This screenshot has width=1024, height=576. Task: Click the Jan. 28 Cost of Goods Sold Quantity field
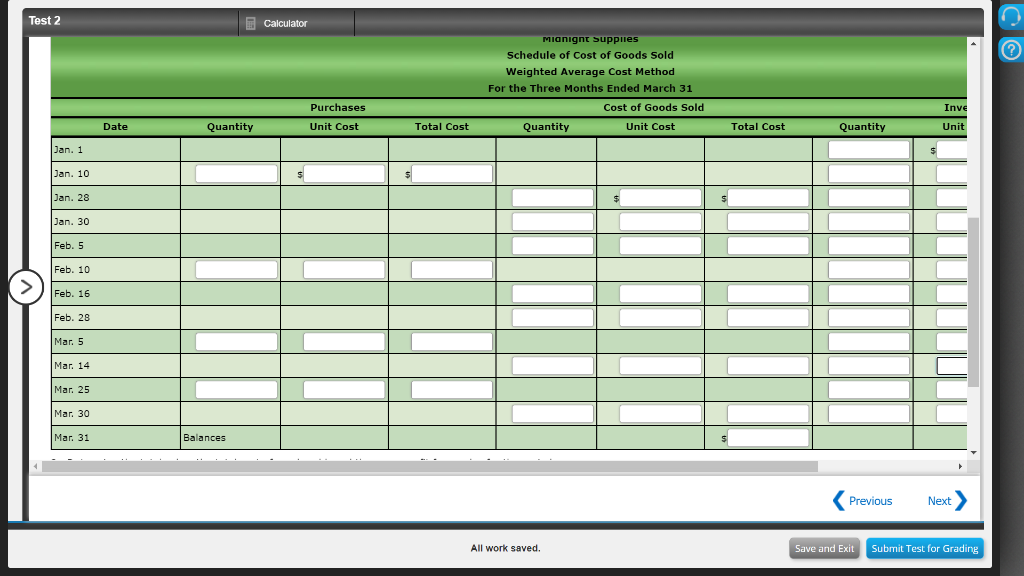(x=552, y=196)
